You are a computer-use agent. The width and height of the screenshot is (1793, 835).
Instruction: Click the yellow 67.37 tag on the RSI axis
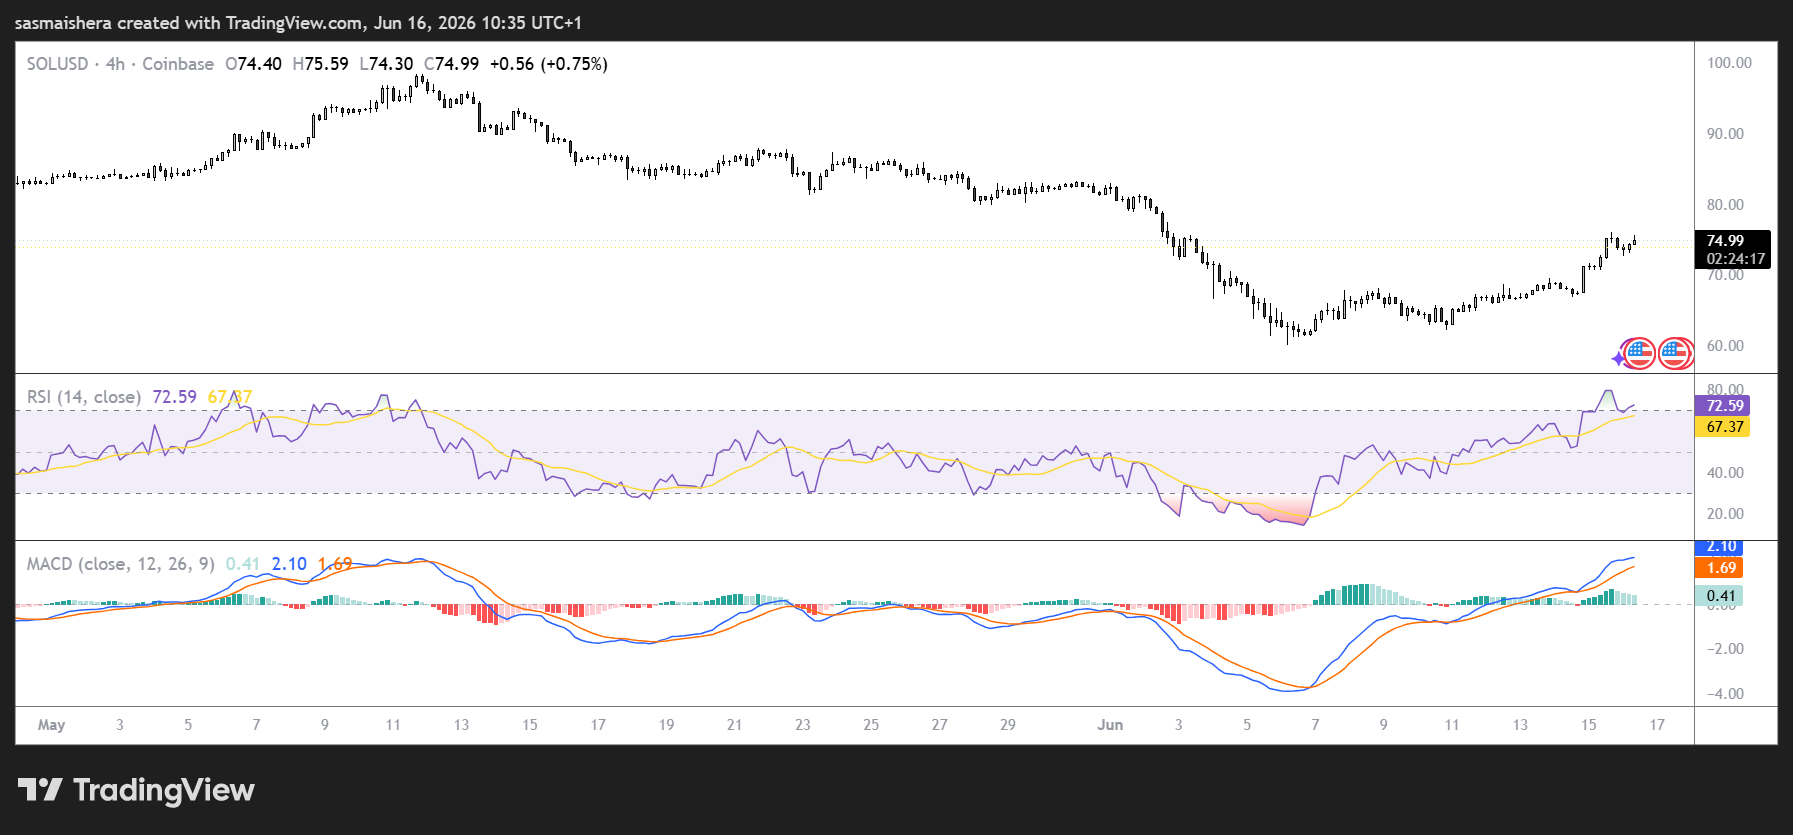1722,427
